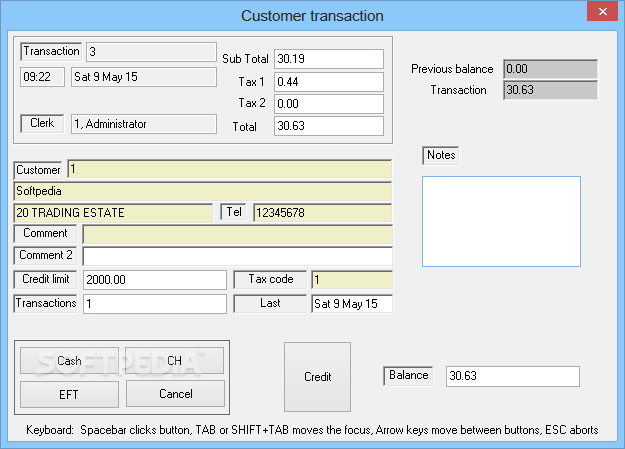
Task: Click the Balance value field
Action: [x=513, y=376]
